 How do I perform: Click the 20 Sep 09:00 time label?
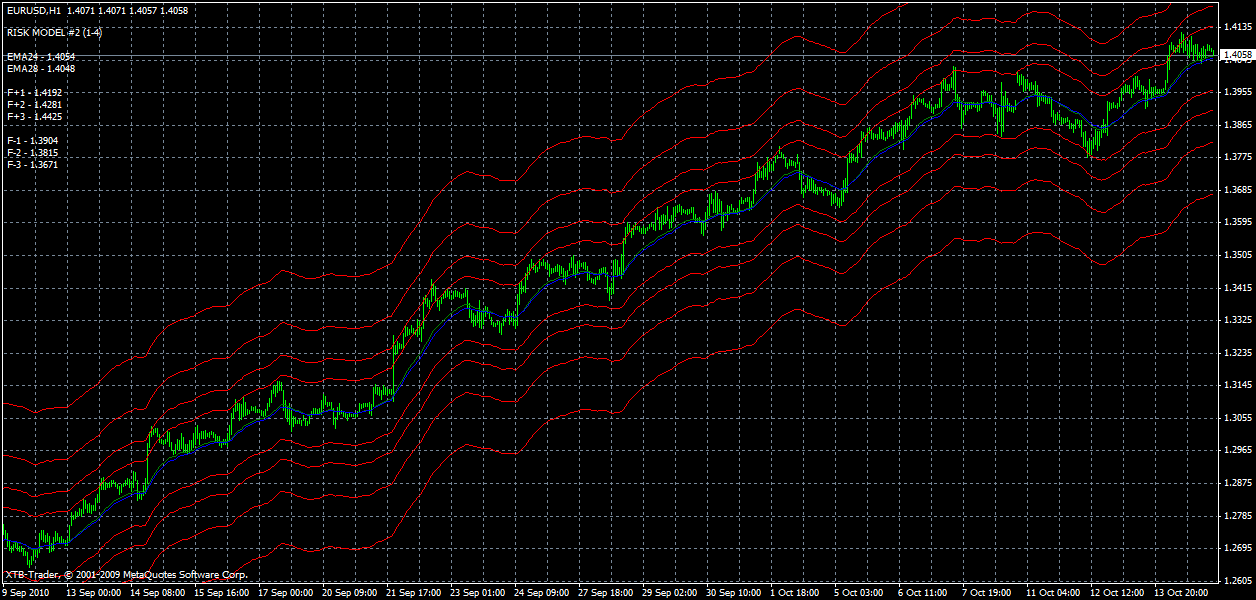[350, 593]
